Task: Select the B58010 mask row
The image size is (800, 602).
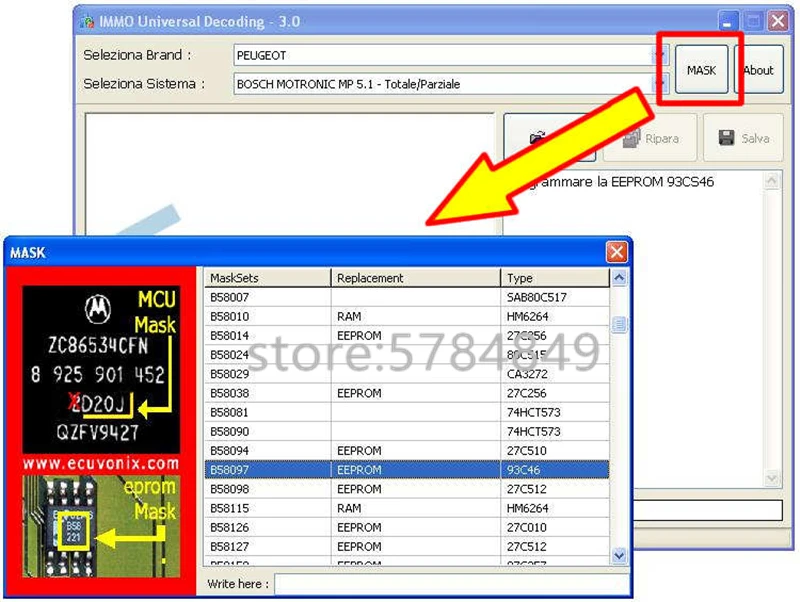Action: [x=407, y=316]
